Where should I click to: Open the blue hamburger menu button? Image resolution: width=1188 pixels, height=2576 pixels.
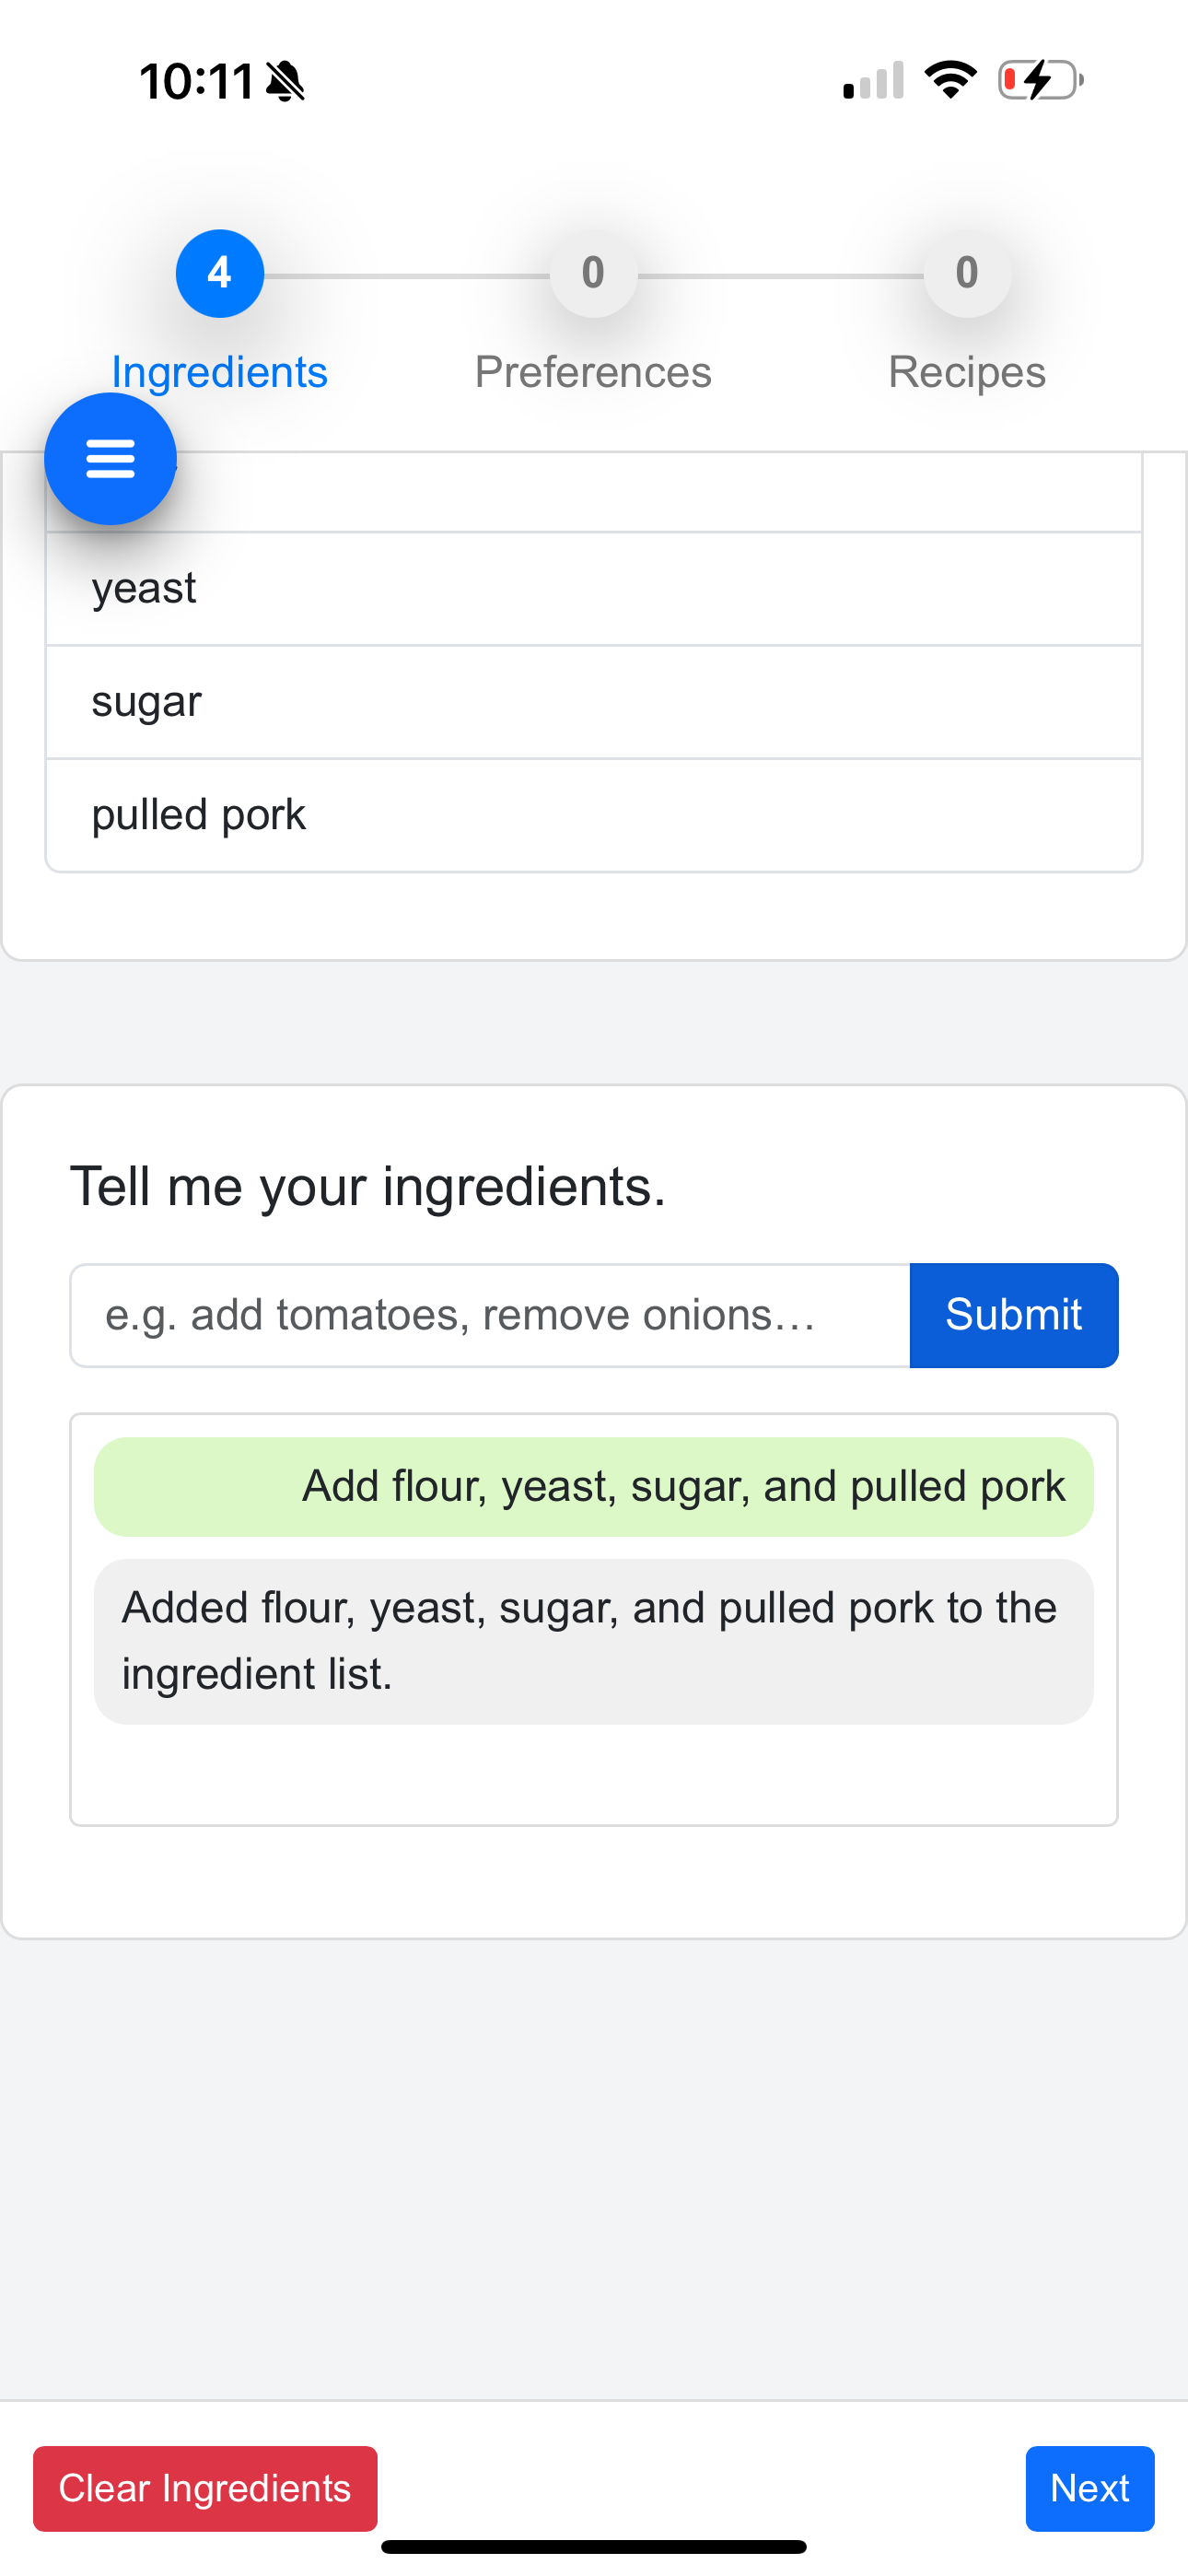pyautogui.click(x=110, y=459)
